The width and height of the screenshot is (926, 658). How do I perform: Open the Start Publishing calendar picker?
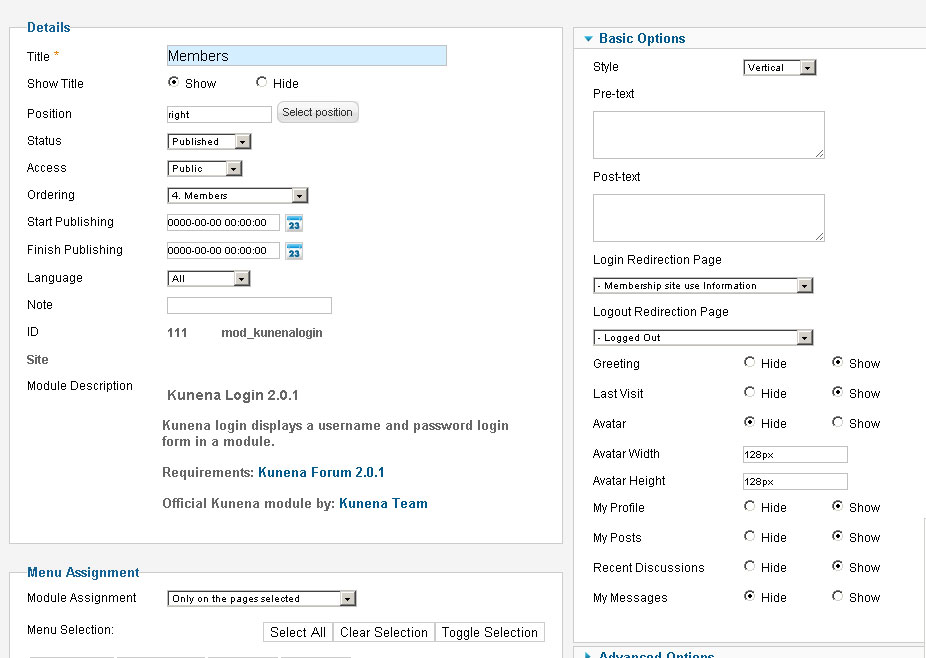pos(294,223)
